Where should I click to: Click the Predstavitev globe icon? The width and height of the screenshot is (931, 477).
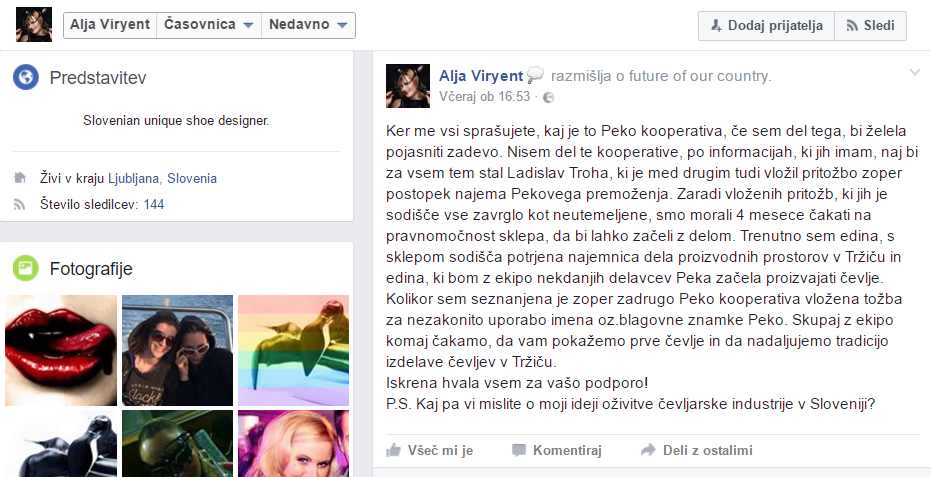coord(26,78)
